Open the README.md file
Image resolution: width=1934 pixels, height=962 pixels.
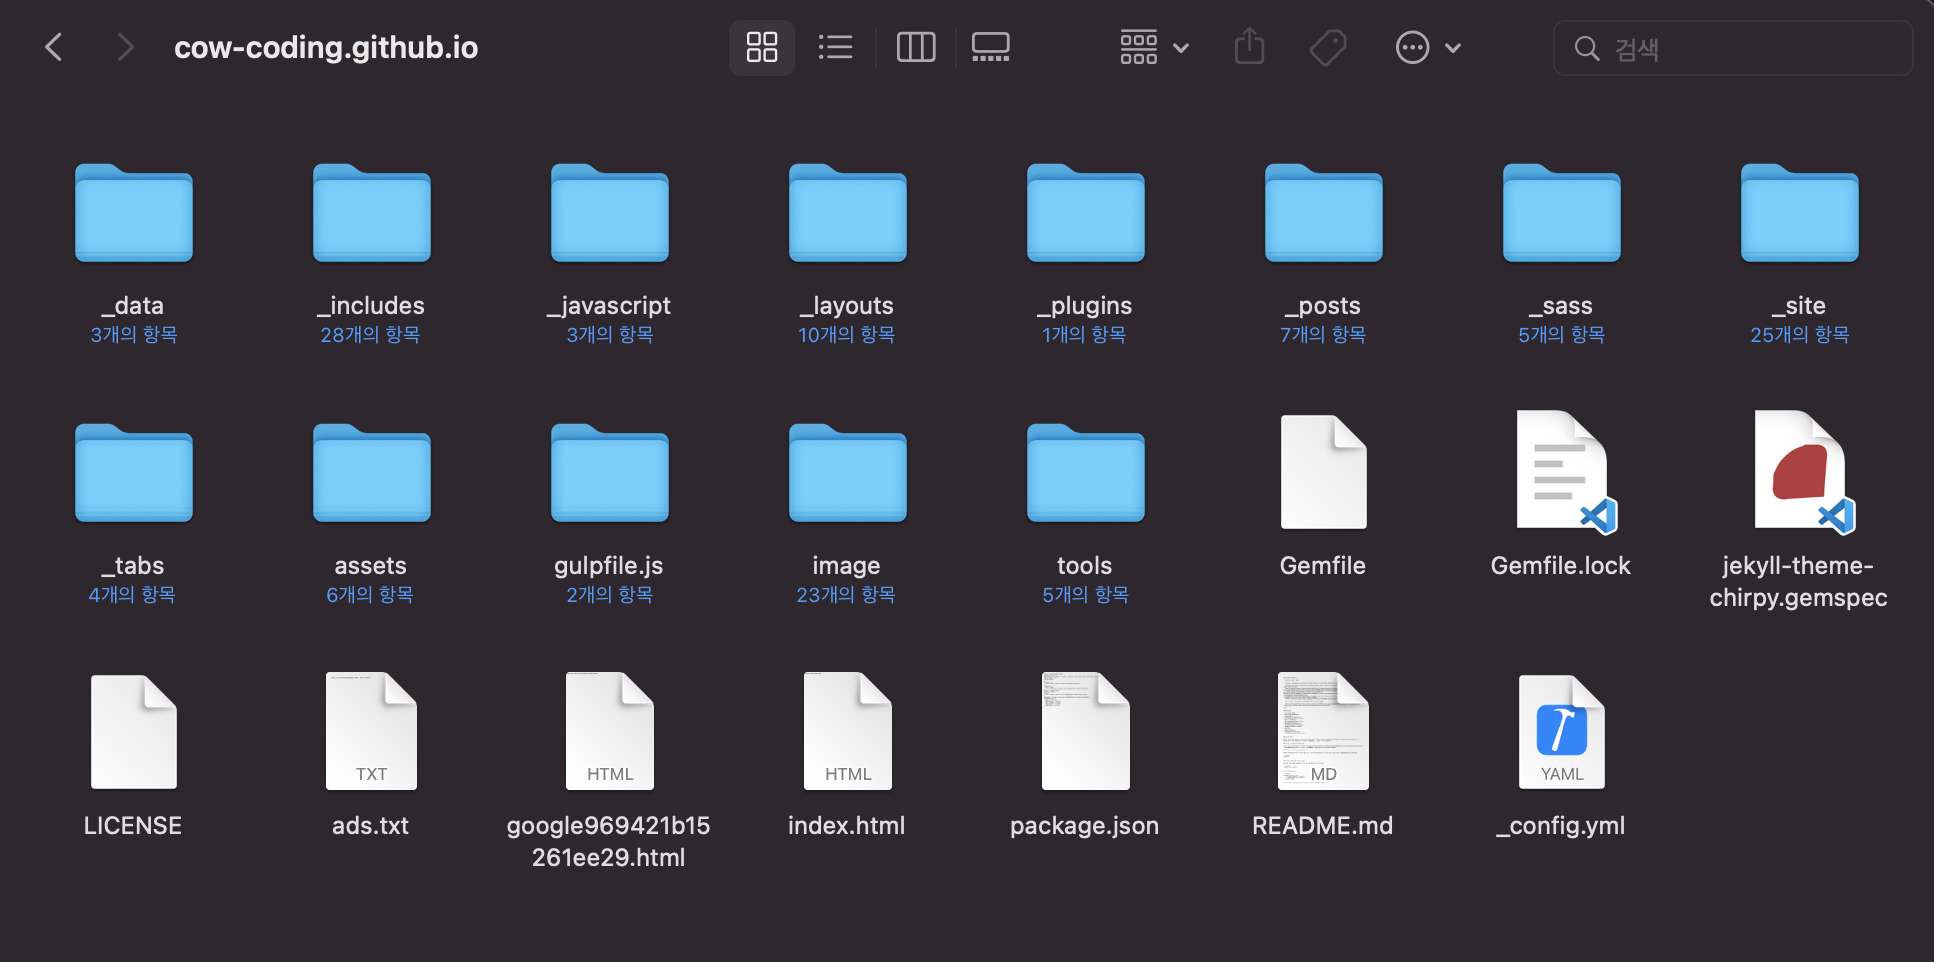[x=1322, y=731]
